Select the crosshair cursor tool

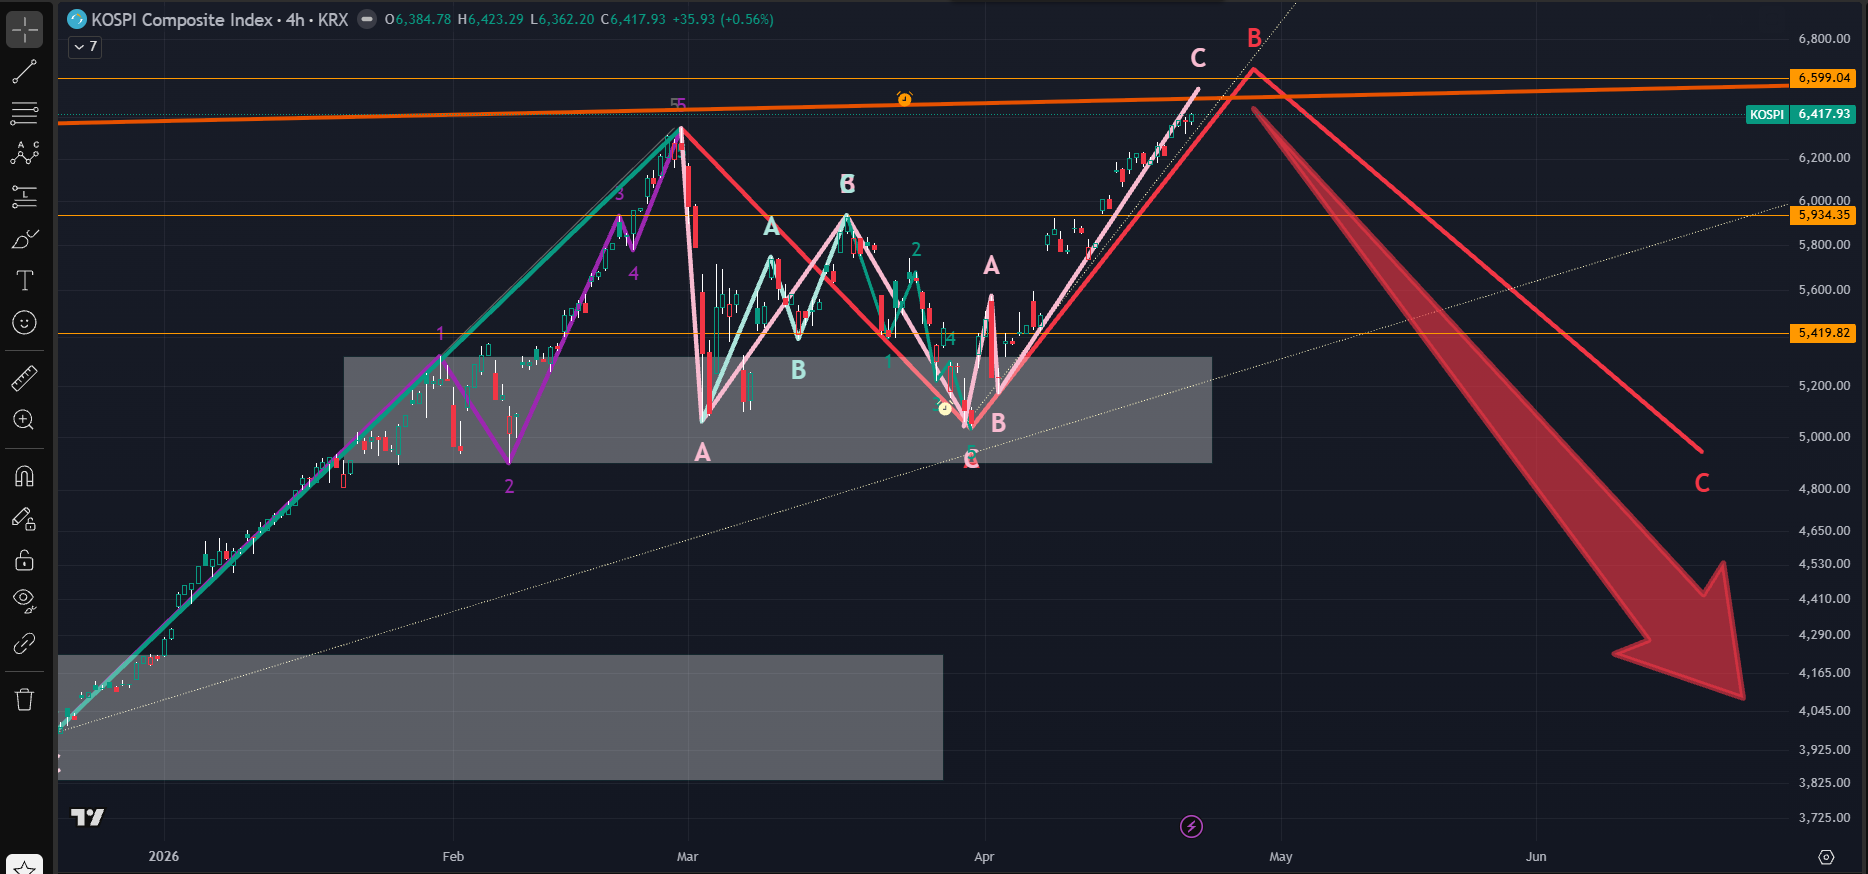(24, 29)
